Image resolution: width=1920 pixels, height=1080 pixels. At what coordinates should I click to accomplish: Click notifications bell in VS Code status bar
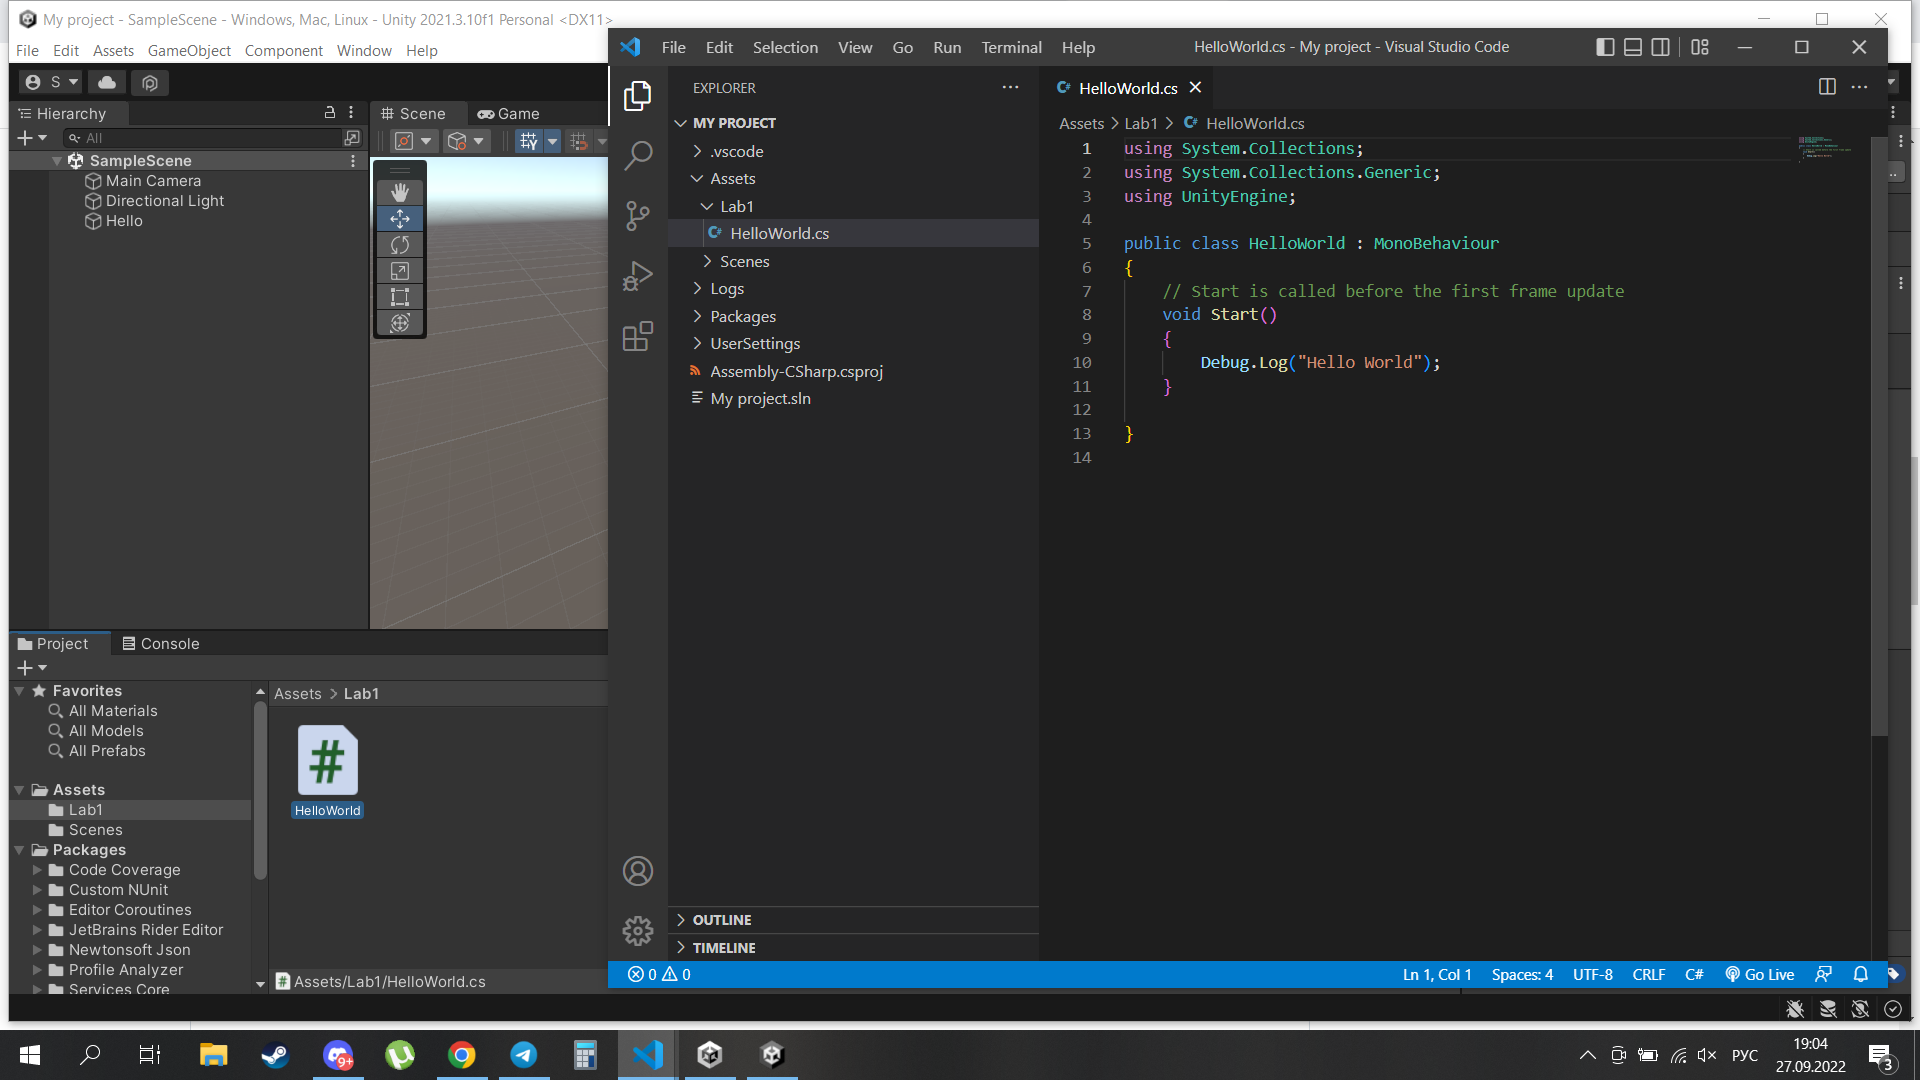tap(1861, 975)
